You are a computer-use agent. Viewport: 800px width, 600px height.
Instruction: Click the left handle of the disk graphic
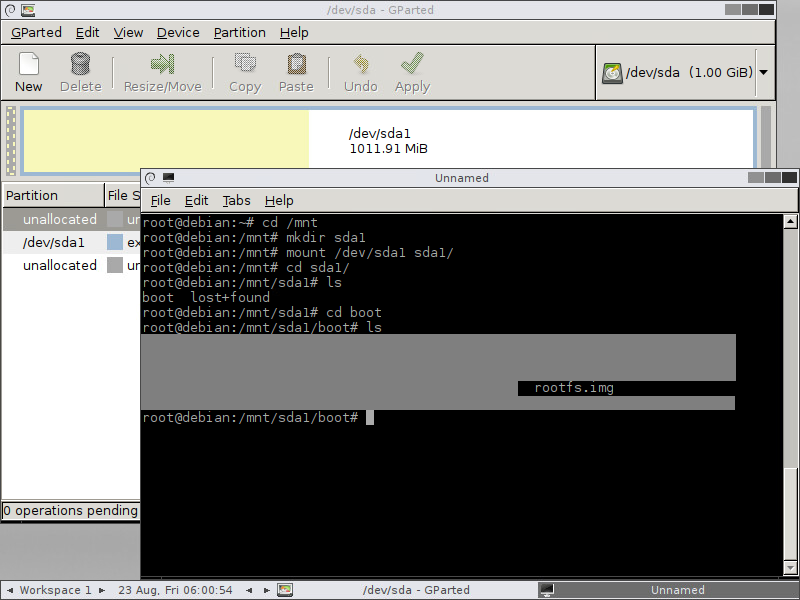pos(11,141)
